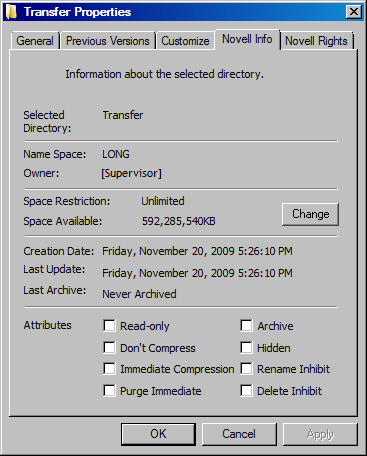This screenshot has height=456, width=367.
Task: Click the folder icon in the title bar
Action: click(11, 12)
